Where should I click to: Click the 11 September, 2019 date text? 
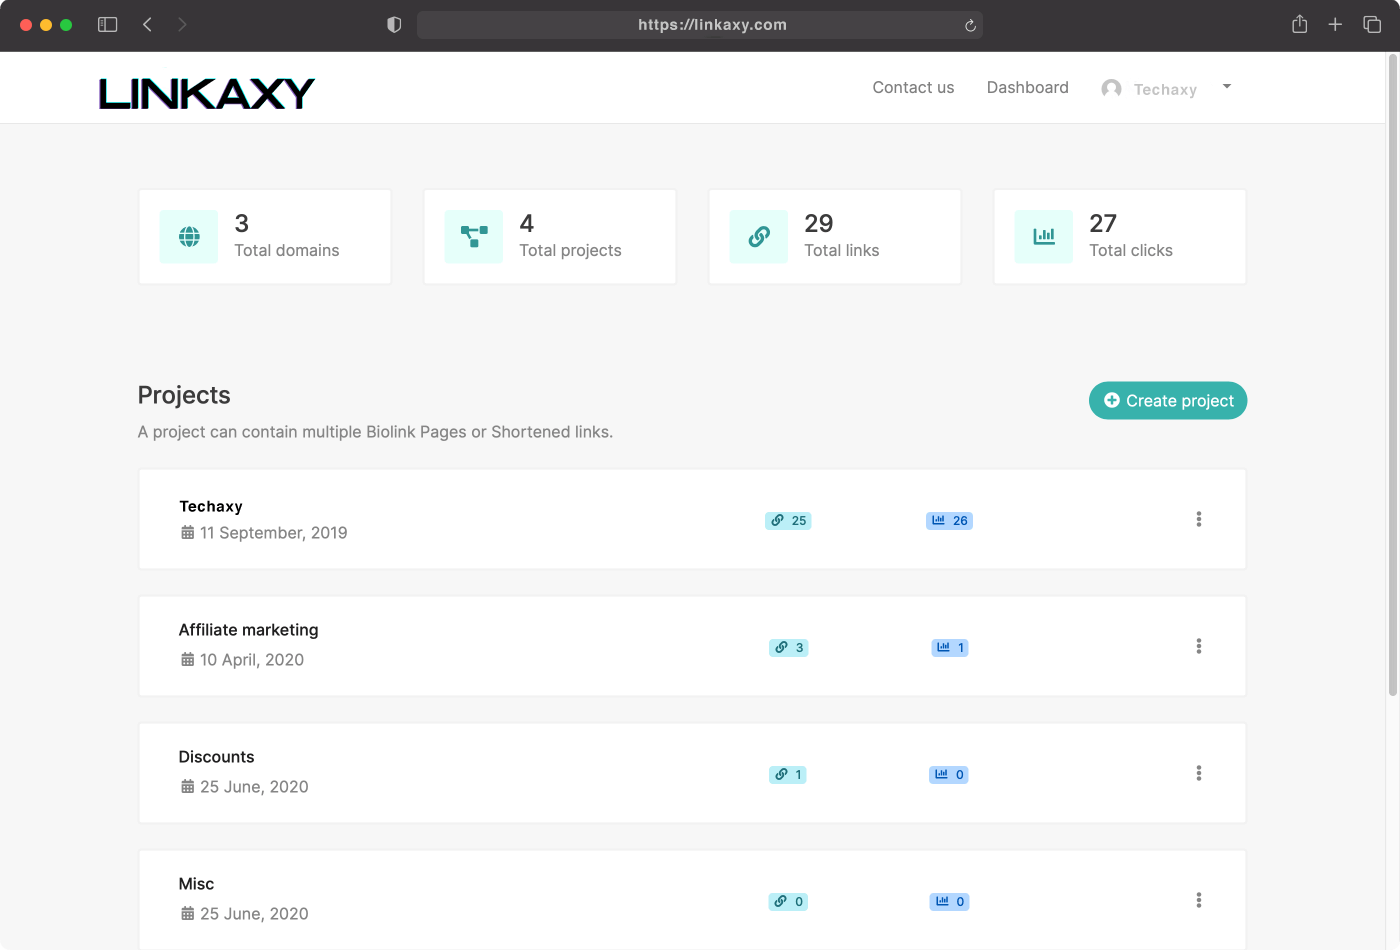click(273, 533)
